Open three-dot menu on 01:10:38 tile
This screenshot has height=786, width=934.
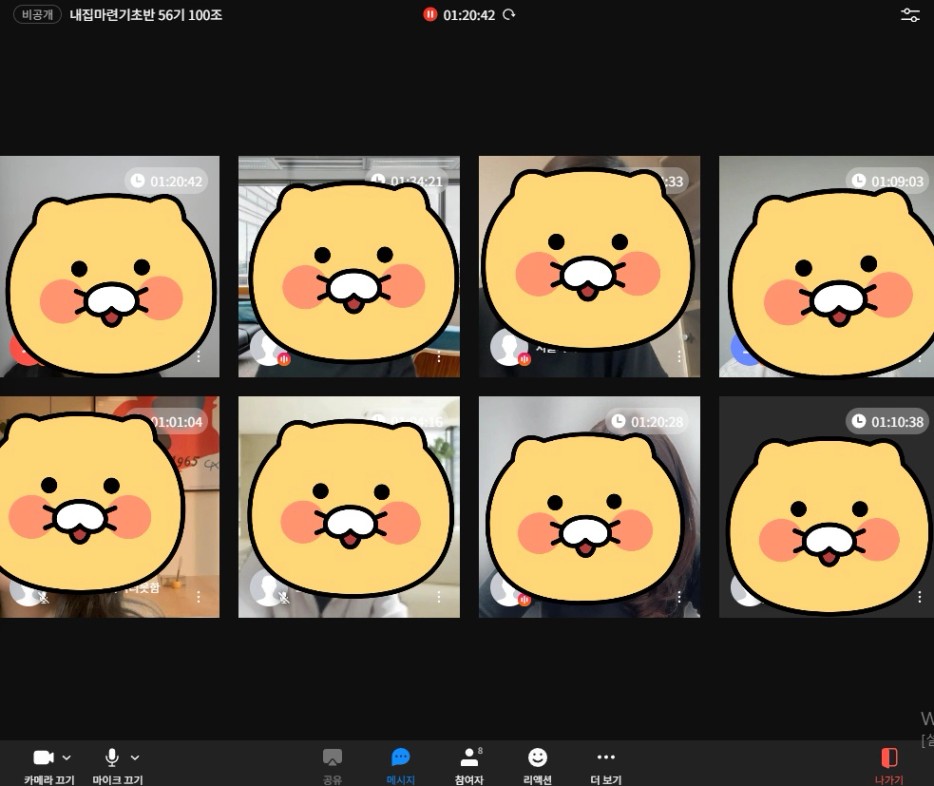point(920,596)
